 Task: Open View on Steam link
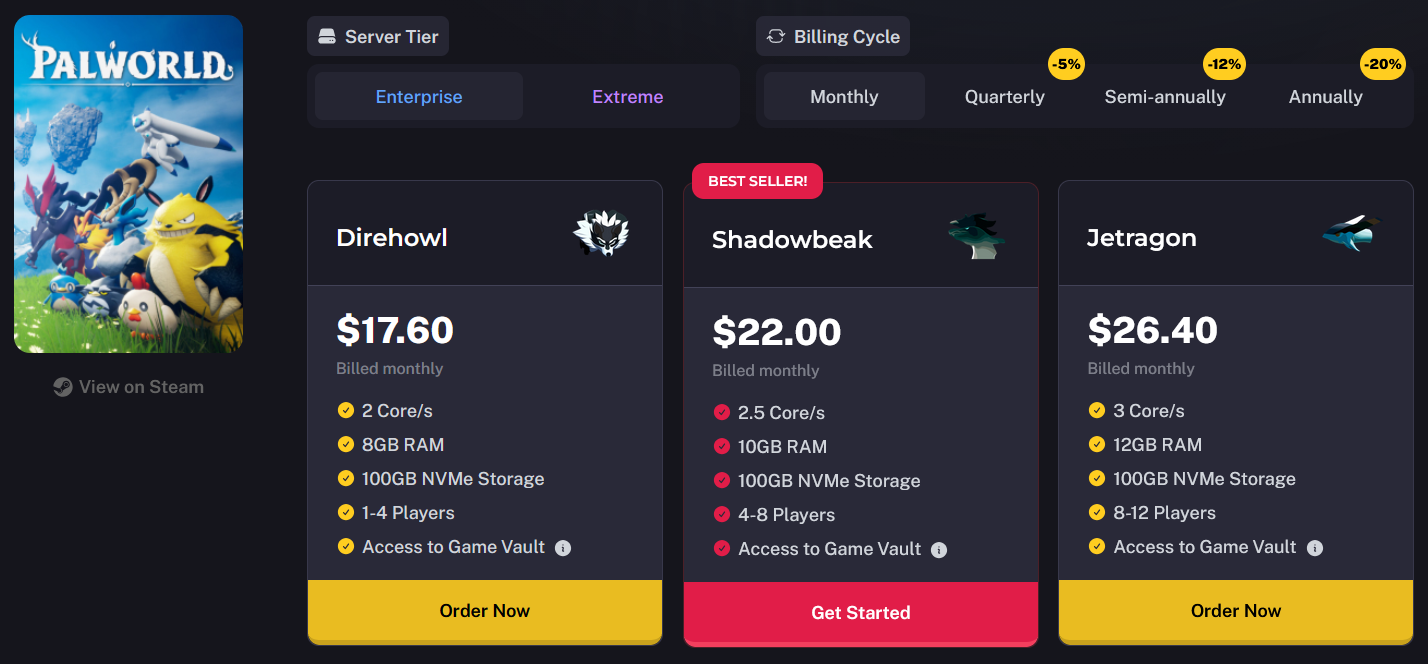[129, 387]
